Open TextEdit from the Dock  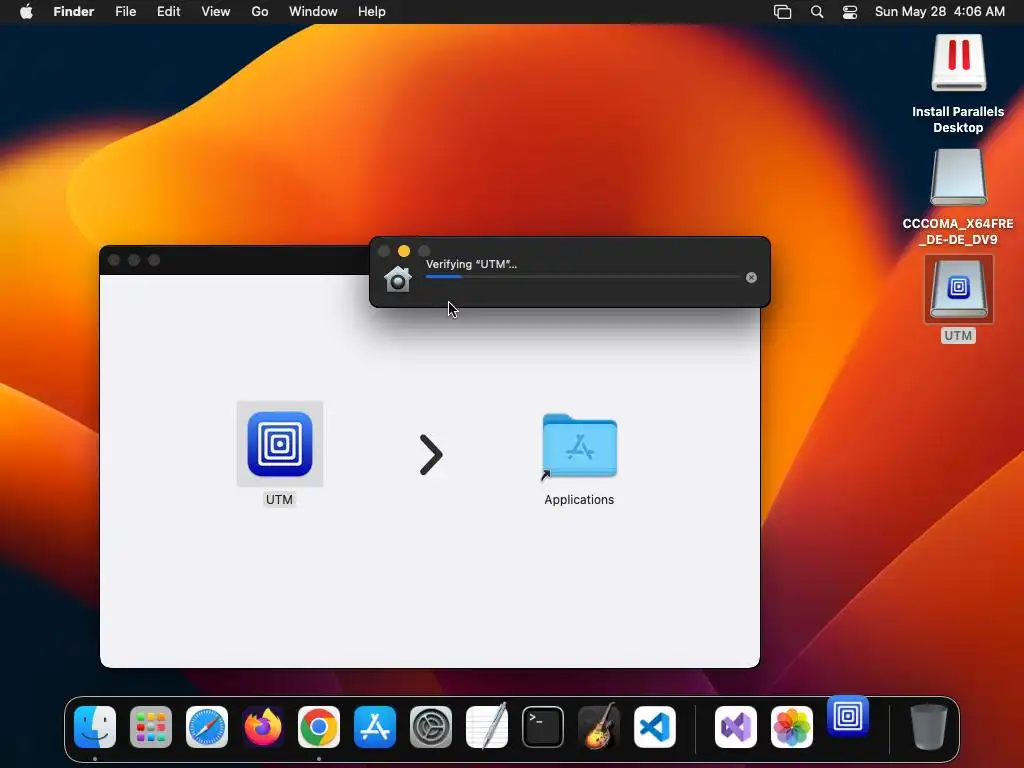coord(487,726)
